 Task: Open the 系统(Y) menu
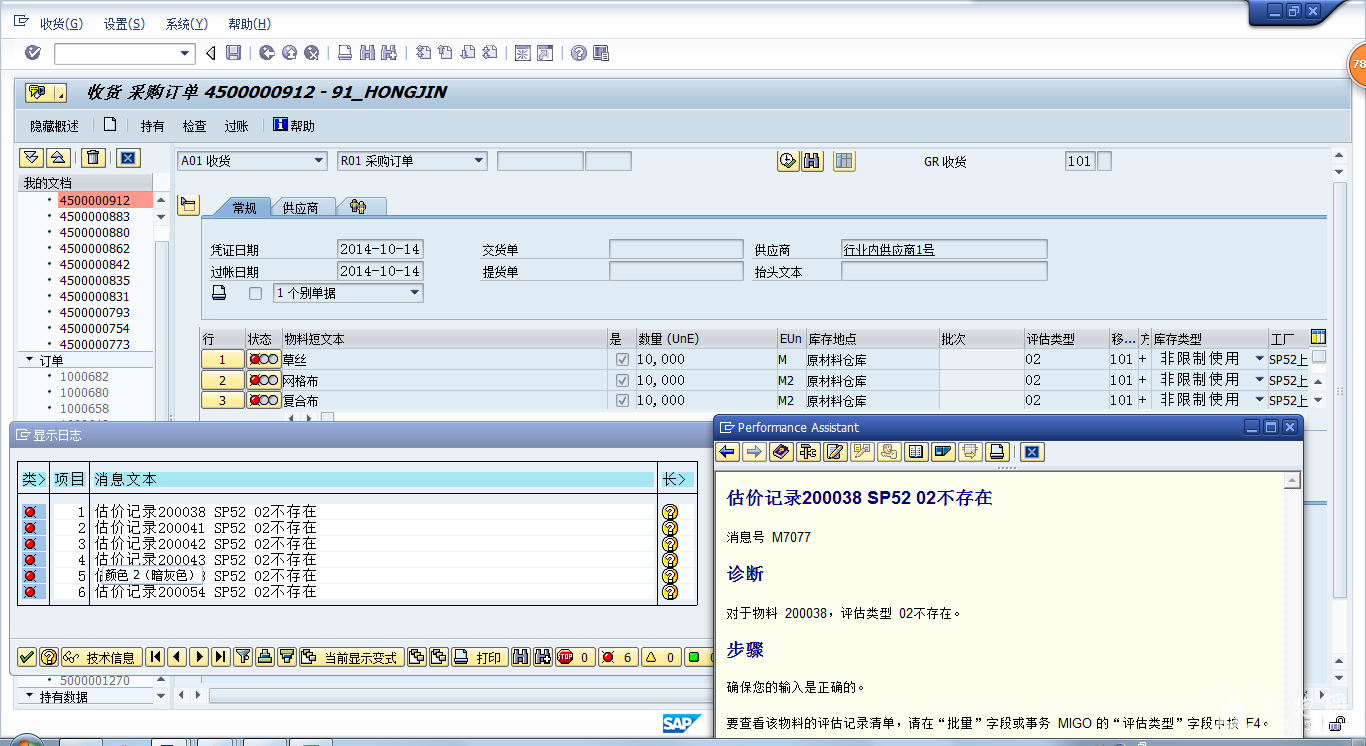[x=187, y=24]
